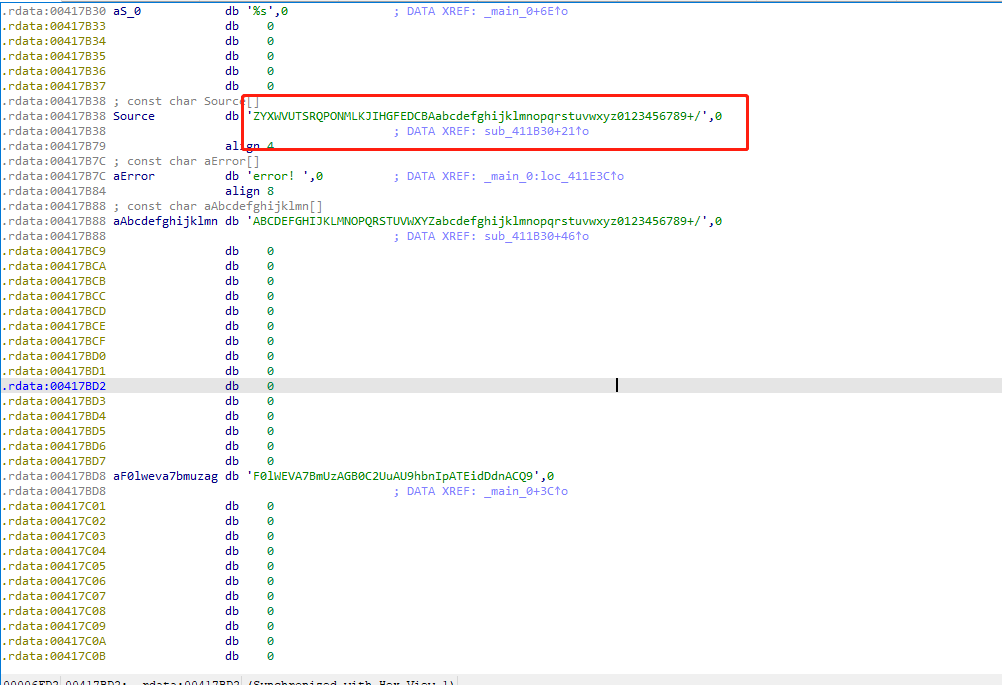Click the .rdata:00417BC9 address line
Viewport: 1002px width, 685px height.
tap(54, 251)
